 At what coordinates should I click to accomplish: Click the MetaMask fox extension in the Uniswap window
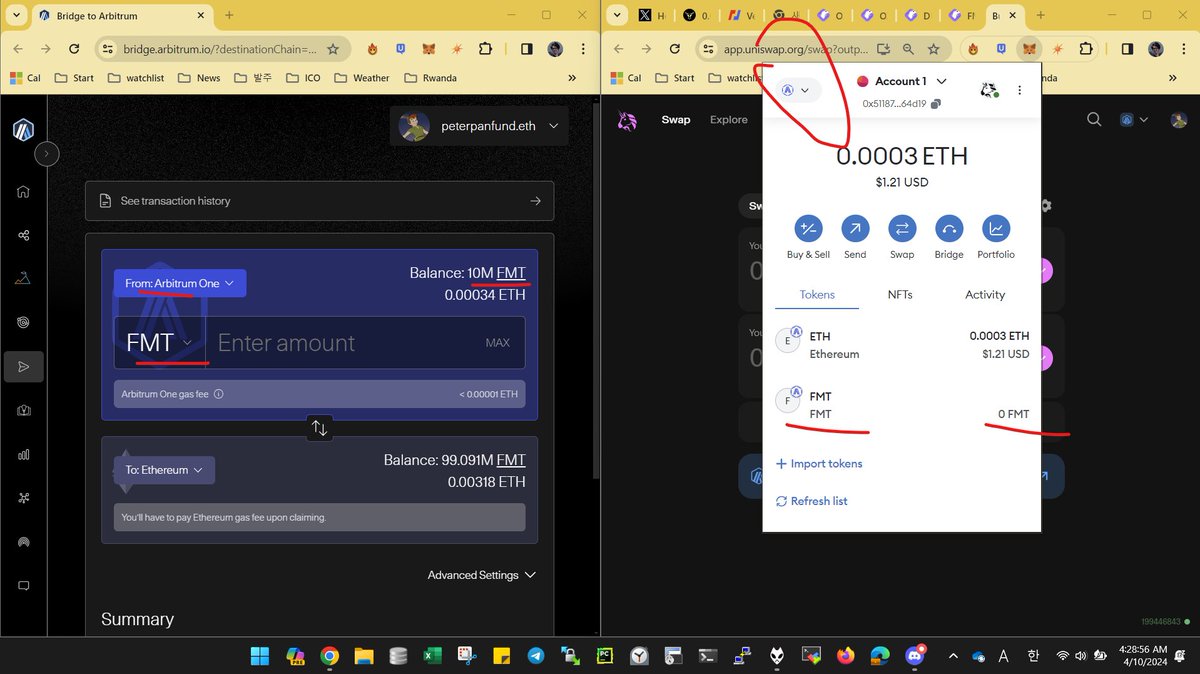pyautogui.click(x=1027, y=49)
